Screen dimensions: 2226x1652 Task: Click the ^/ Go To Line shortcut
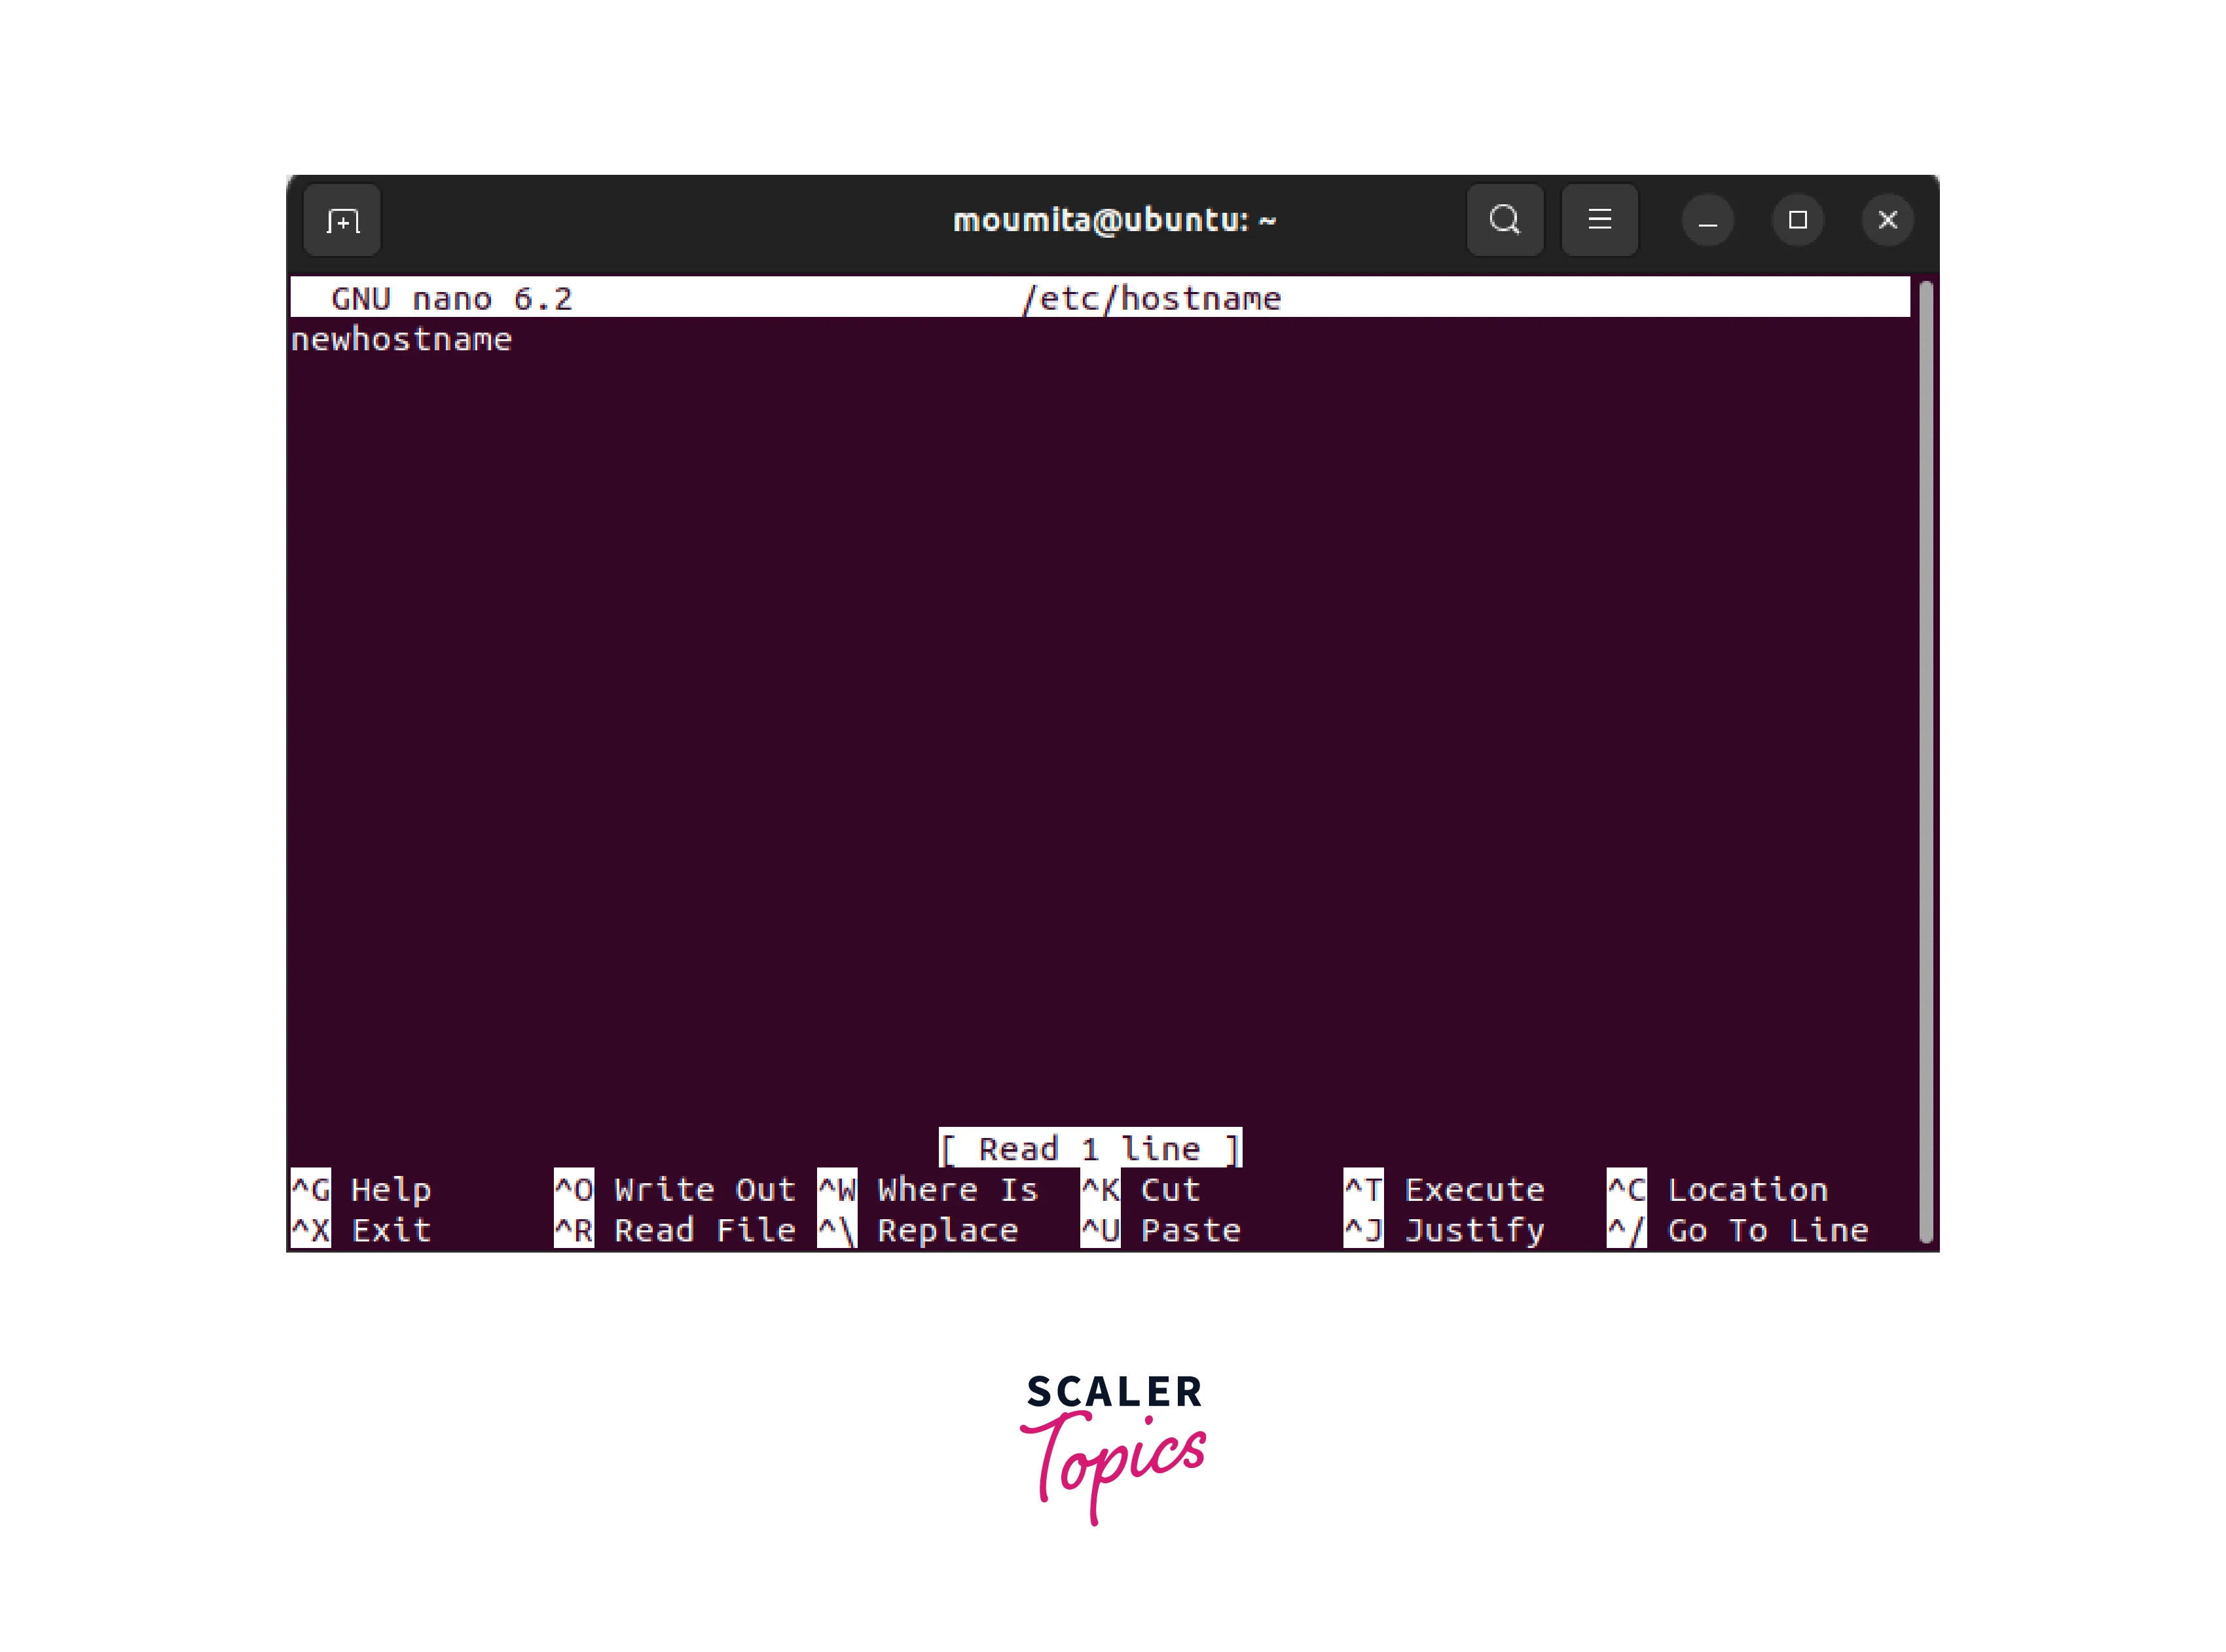click(x=1738, y=1230)
